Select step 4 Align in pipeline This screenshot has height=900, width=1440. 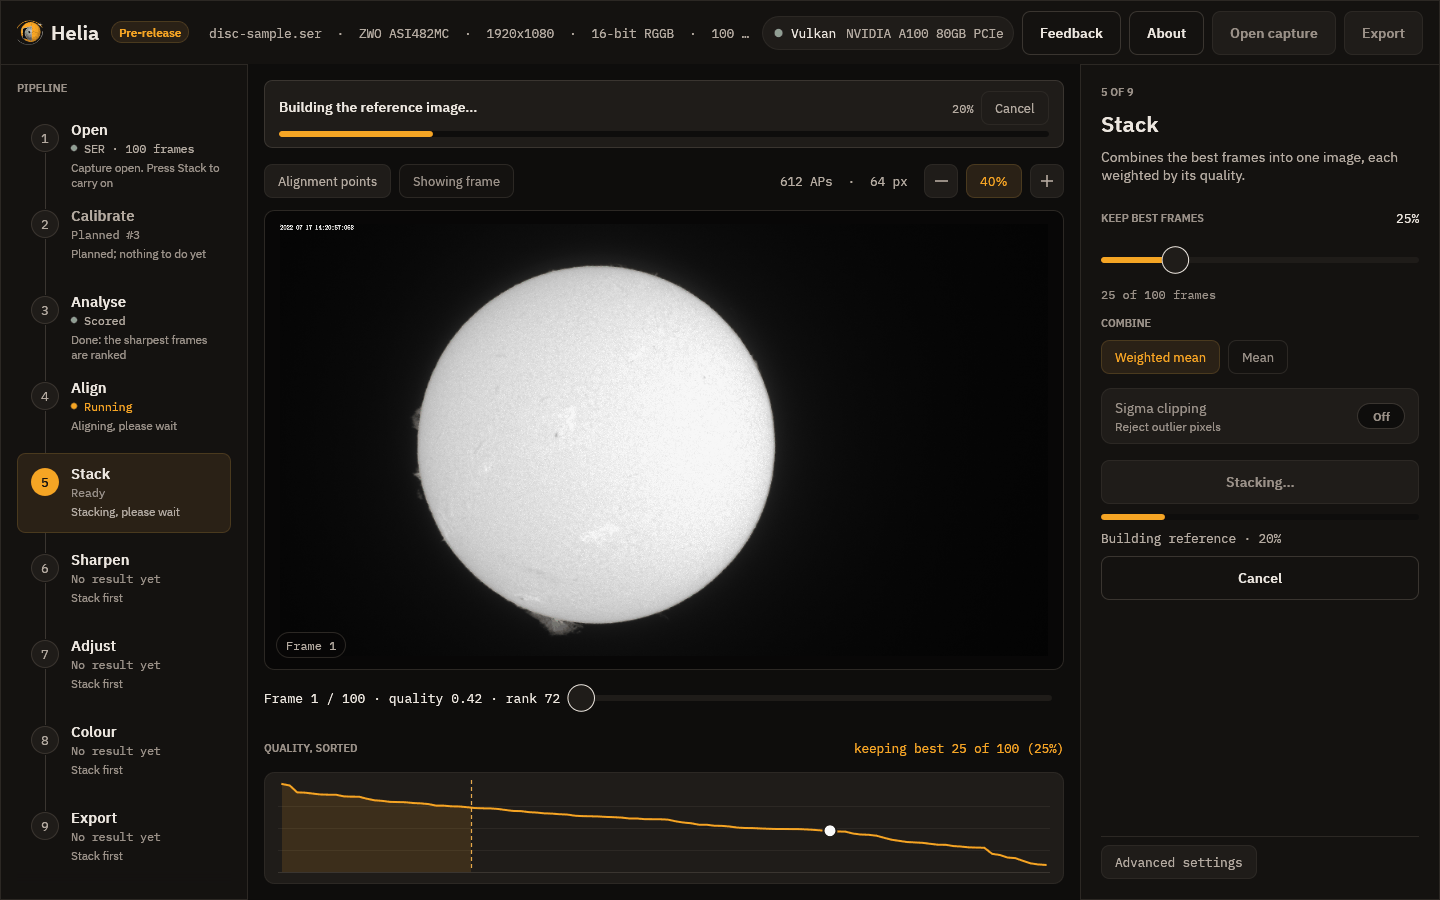click(x=124, y=407)
